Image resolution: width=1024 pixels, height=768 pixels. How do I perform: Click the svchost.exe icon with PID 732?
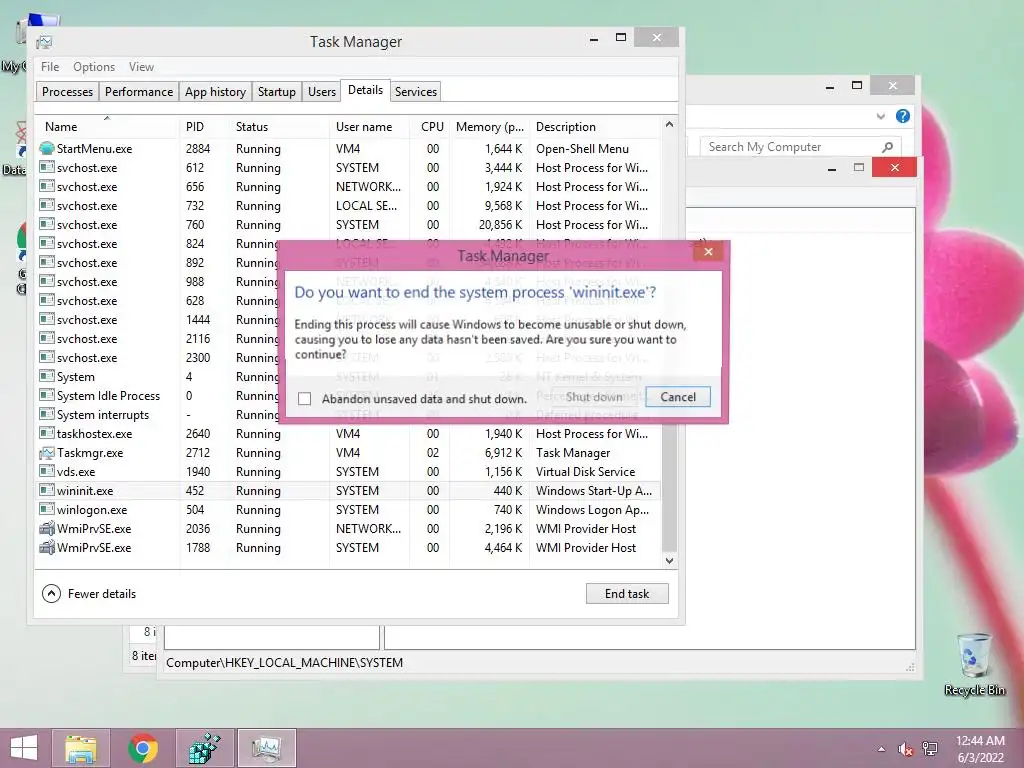coord(46,205)
